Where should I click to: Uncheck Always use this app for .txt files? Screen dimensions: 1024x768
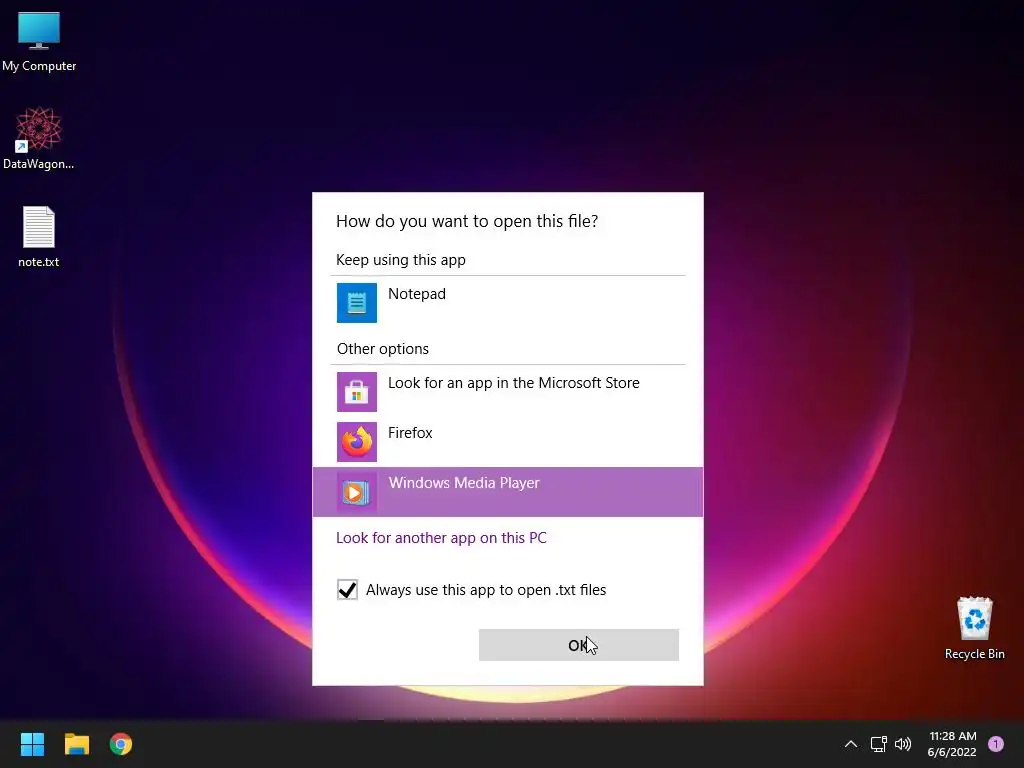coord(347,590)
